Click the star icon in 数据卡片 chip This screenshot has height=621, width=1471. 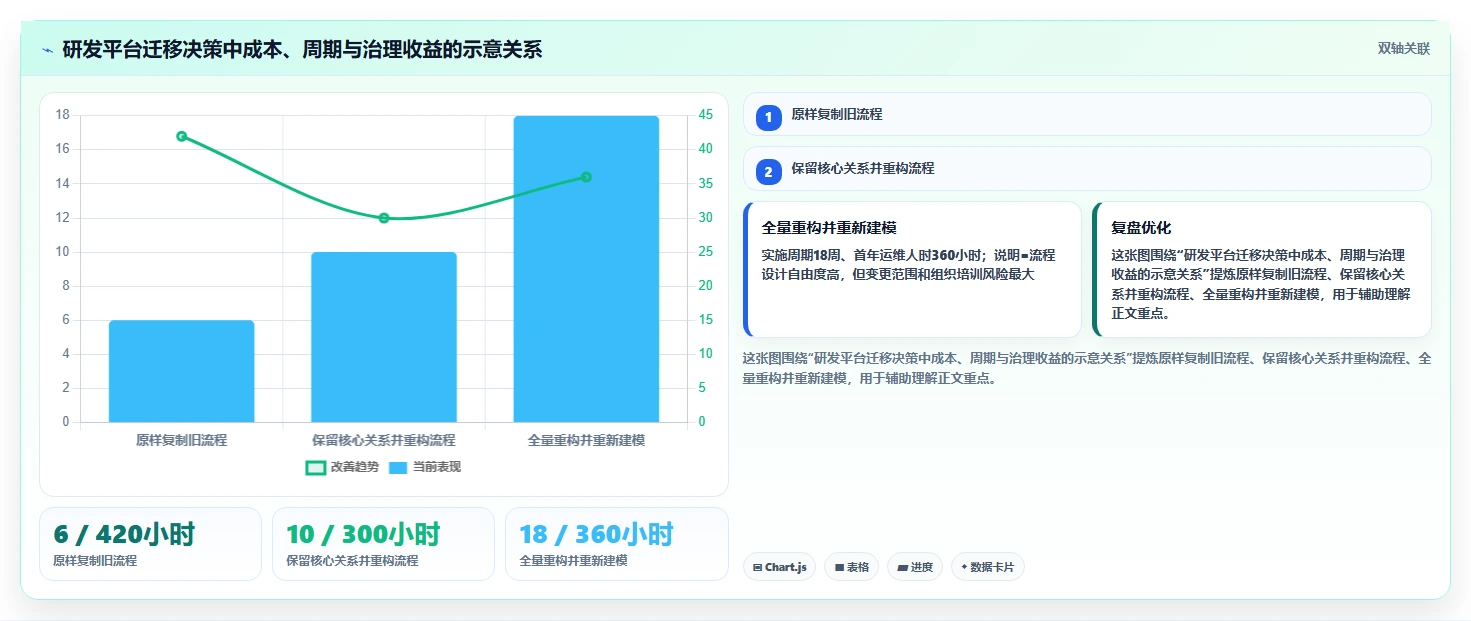coord(964,567)
